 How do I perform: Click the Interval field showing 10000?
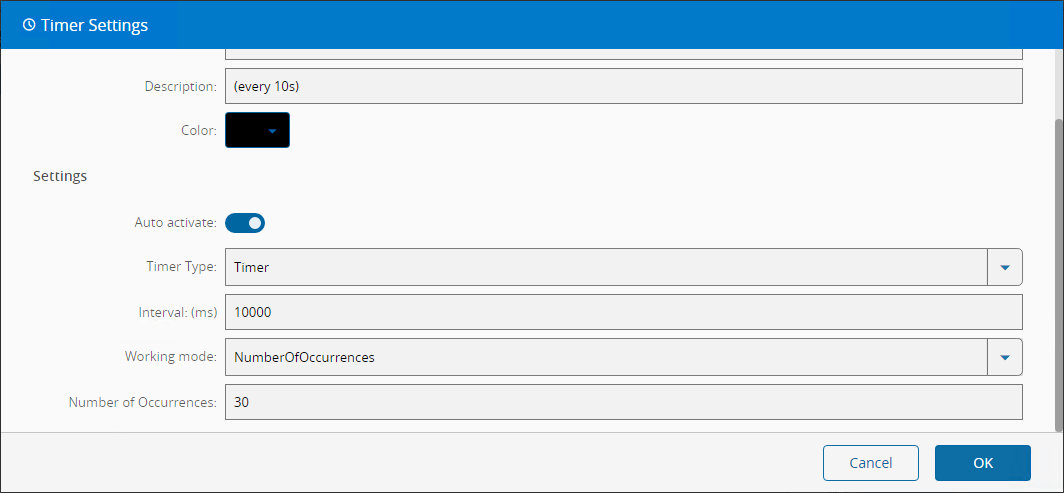(x=623, y=312)
